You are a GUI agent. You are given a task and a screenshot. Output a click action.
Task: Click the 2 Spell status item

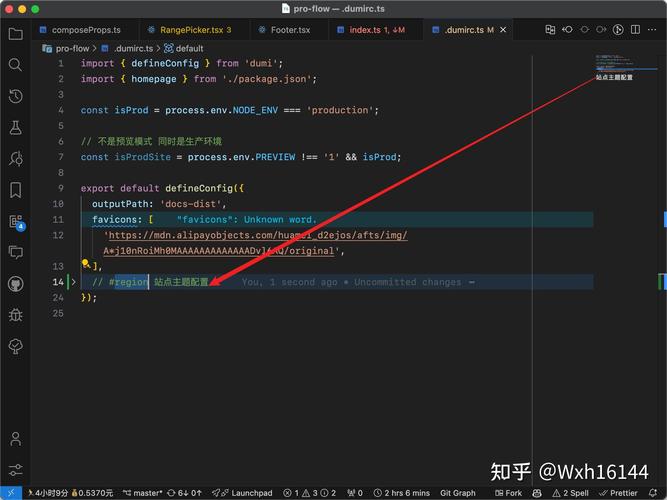click(x=571, y=493)
